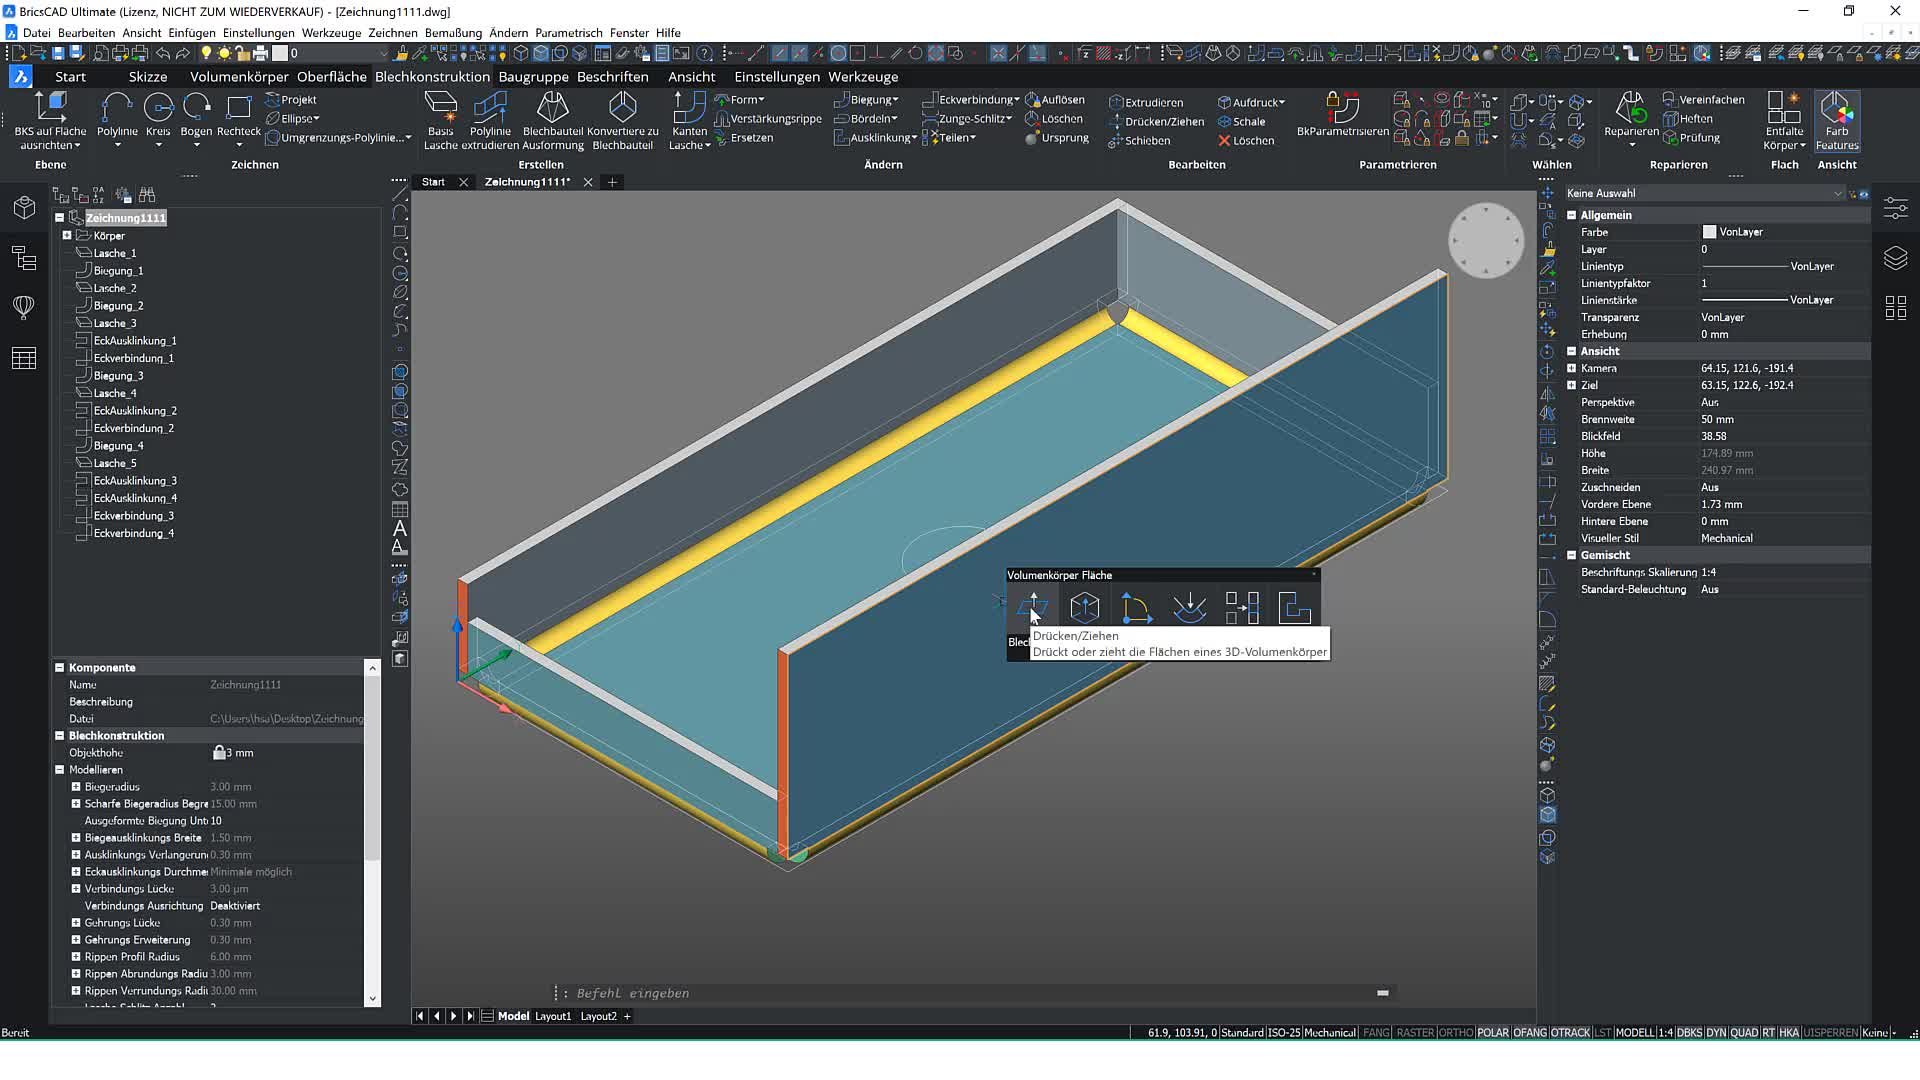Collapse the Zeichnung1111 tree root

pyautogui.click(x=59, y=218)
